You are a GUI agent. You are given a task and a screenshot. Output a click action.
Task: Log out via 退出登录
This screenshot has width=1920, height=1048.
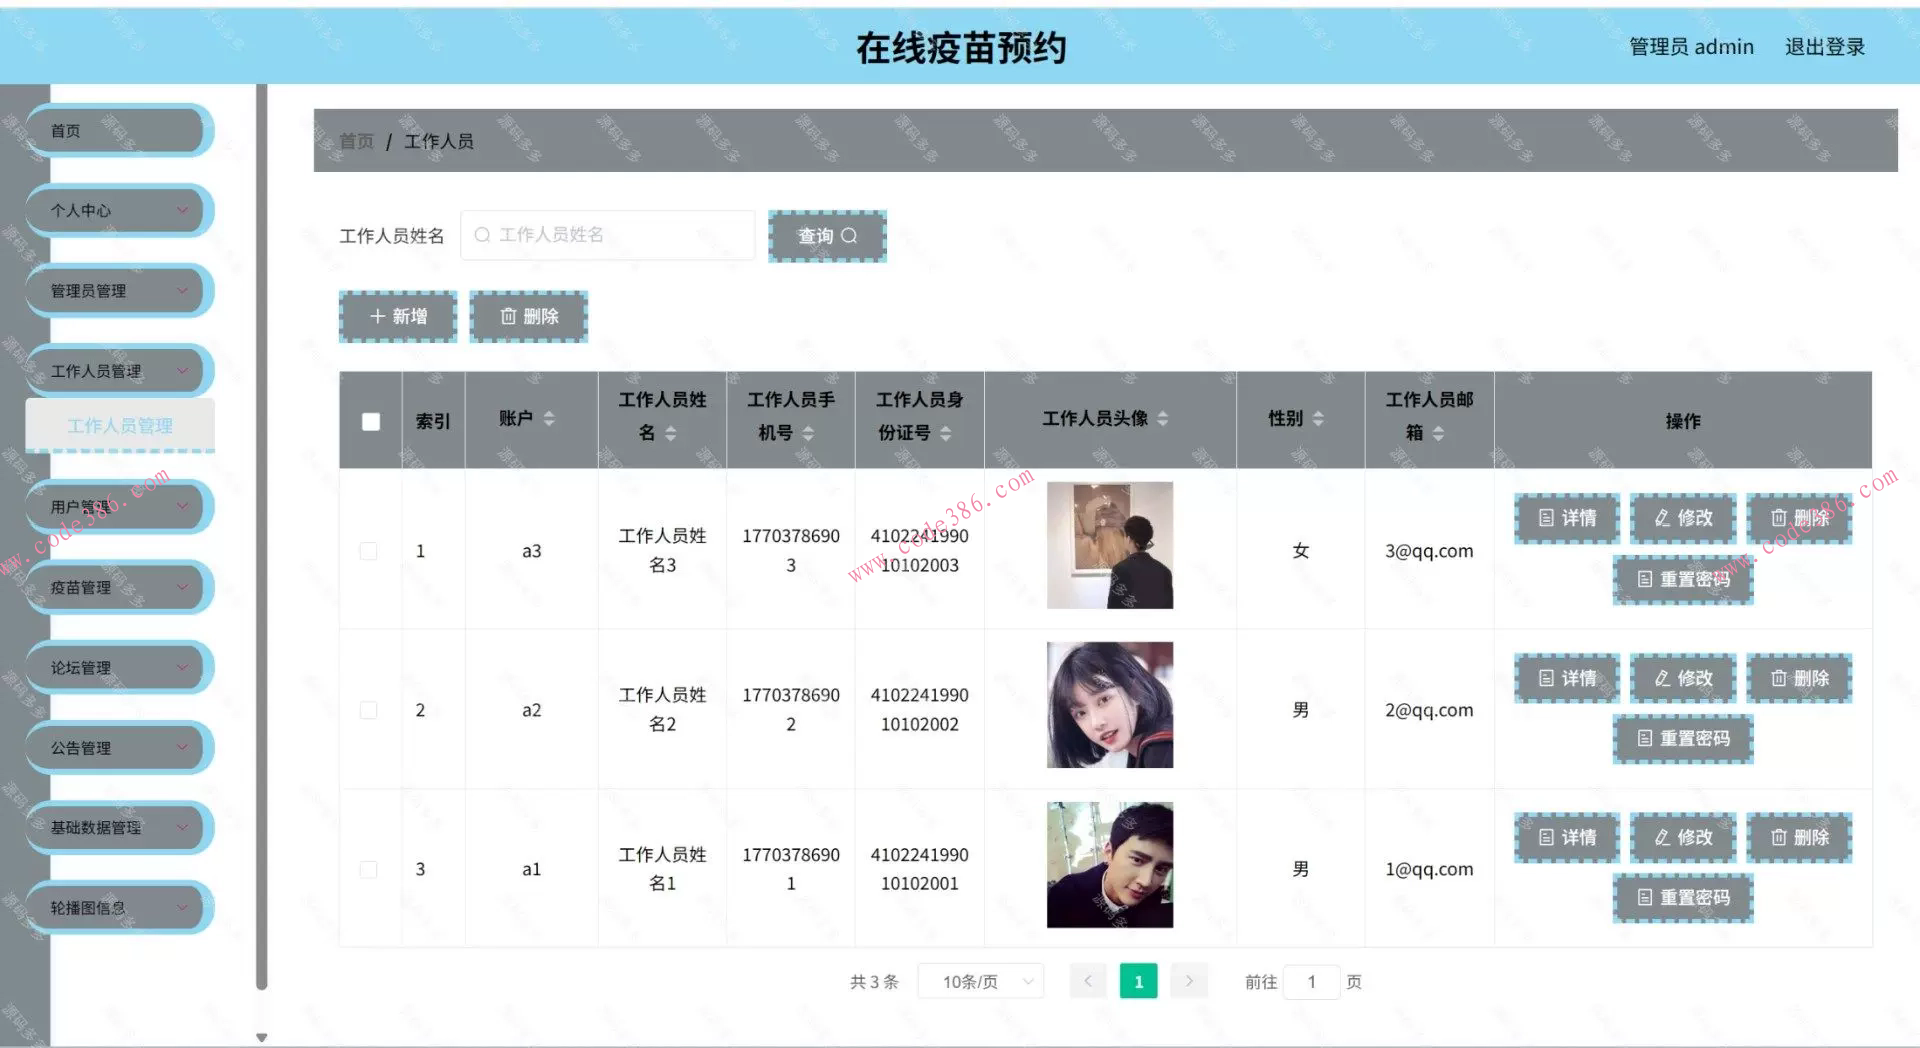click(1825, 47)
